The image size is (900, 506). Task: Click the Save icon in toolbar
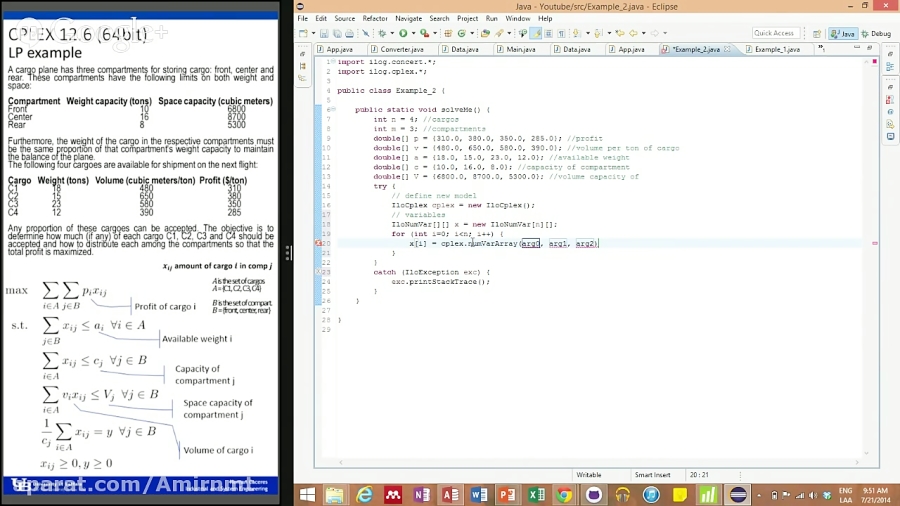point(324,34)
